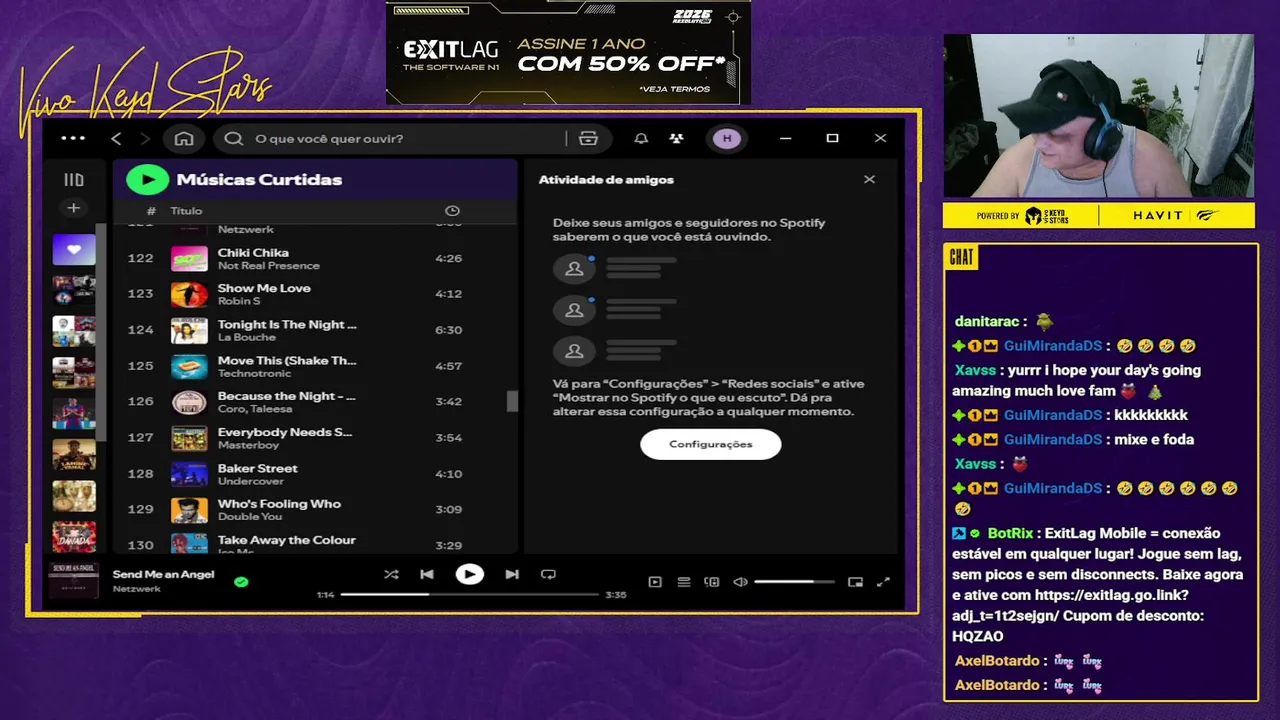This screenshot has height=720, width=1280.
Task: Open the purple H profile avatar
Action: [x=727, y=139]
